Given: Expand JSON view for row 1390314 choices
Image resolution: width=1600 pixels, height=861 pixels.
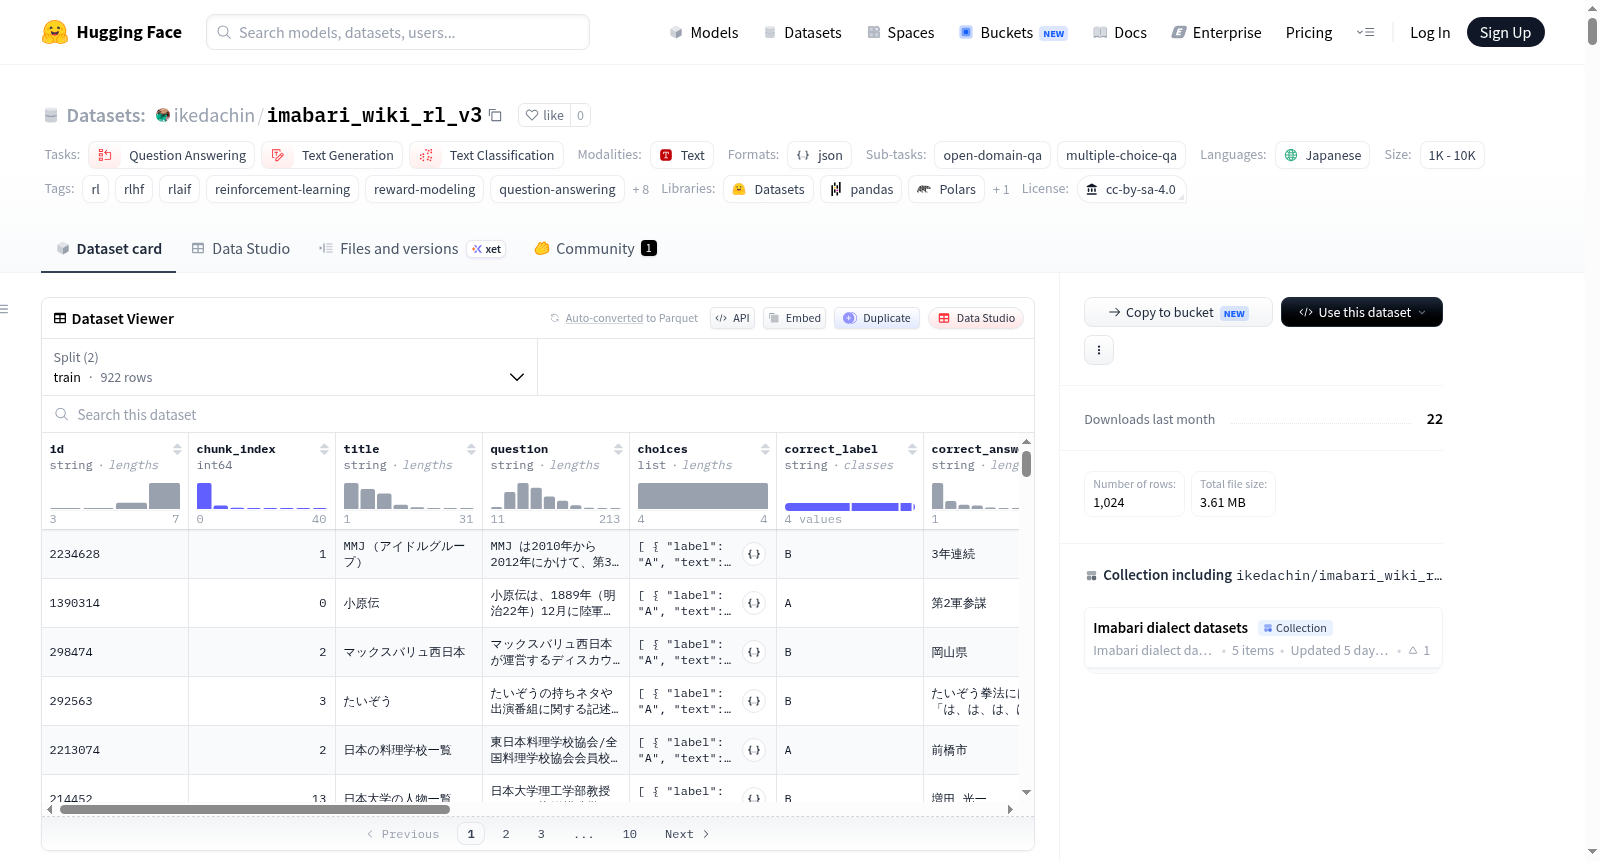Looking at the screenshot, I should pos(755,603).
